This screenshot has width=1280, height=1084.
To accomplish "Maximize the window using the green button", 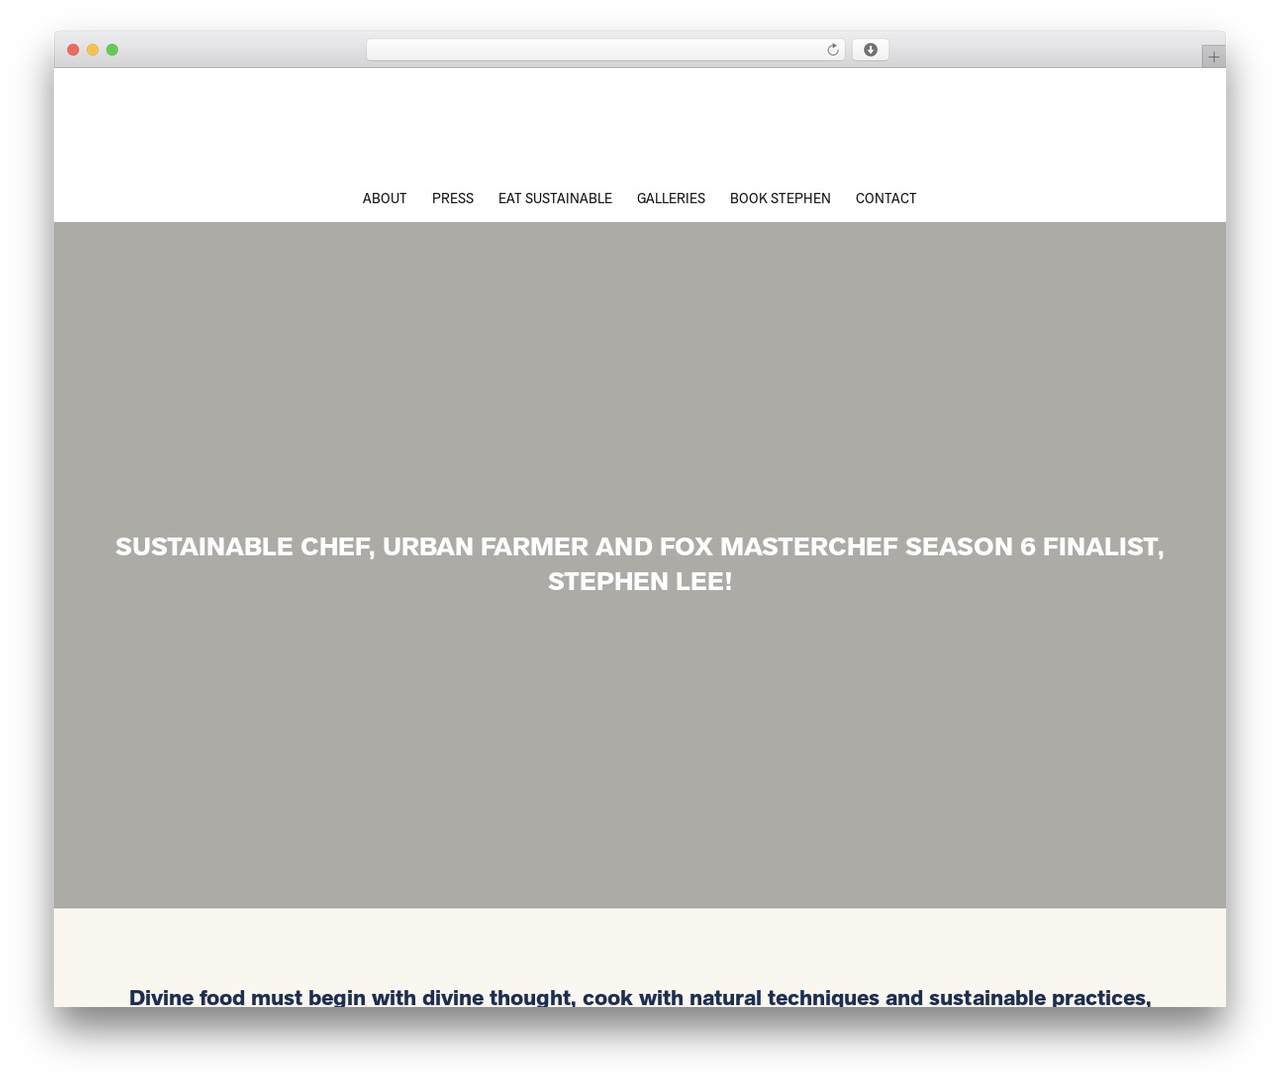I will 112,50.
